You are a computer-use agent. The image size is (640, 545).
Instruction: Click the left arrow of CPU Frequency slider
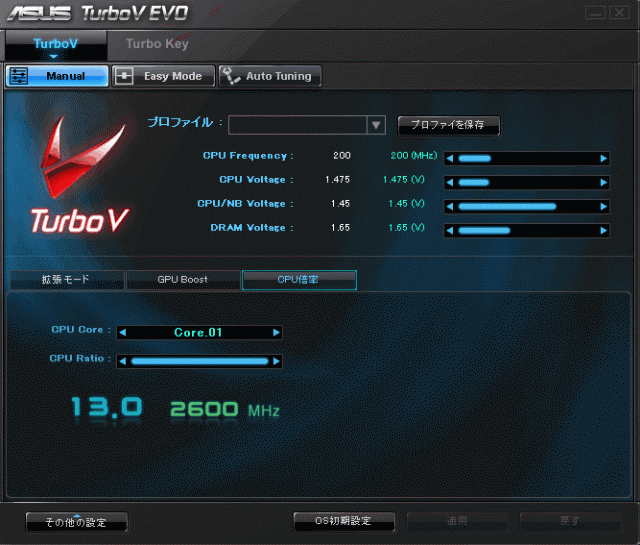click(449, 158)
